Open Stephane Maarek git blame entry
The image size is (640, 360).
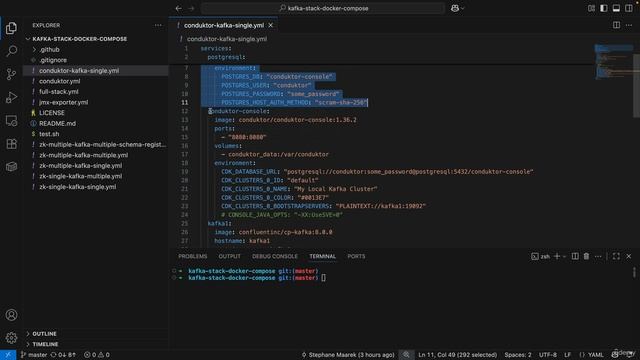click(348, 355)
